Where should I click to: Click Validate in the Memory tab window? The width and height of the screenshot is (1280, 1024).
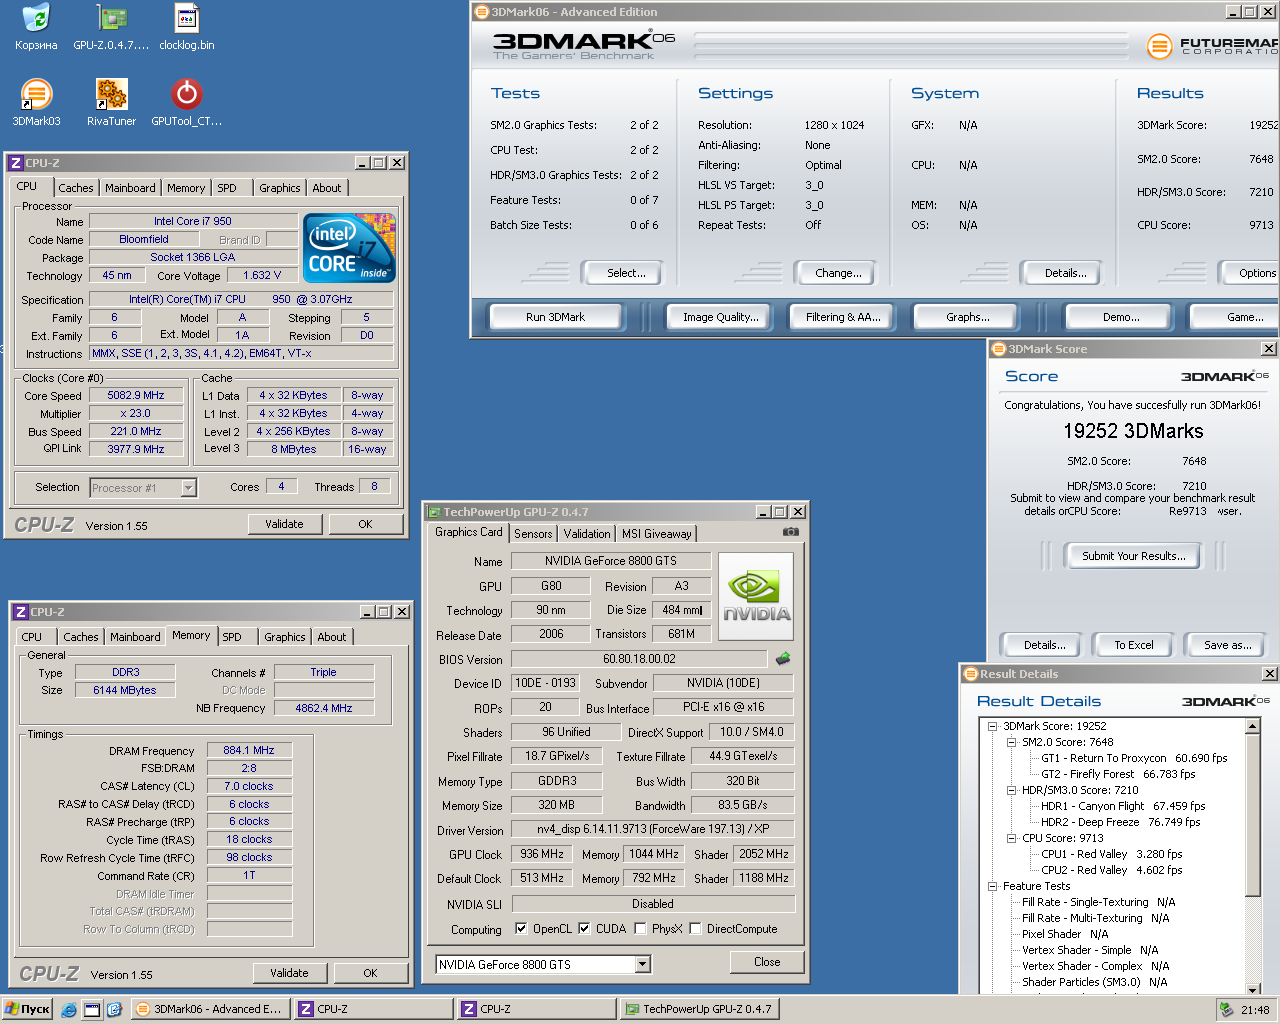[289, 973]
